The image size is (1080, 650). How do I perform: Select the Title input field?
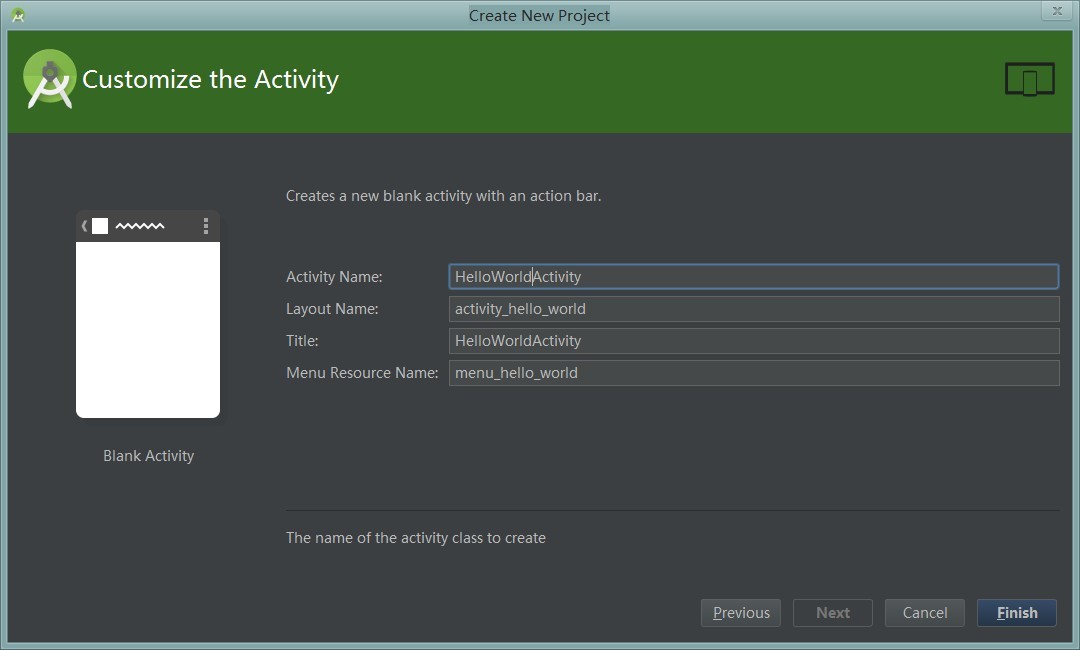(753, 340)
